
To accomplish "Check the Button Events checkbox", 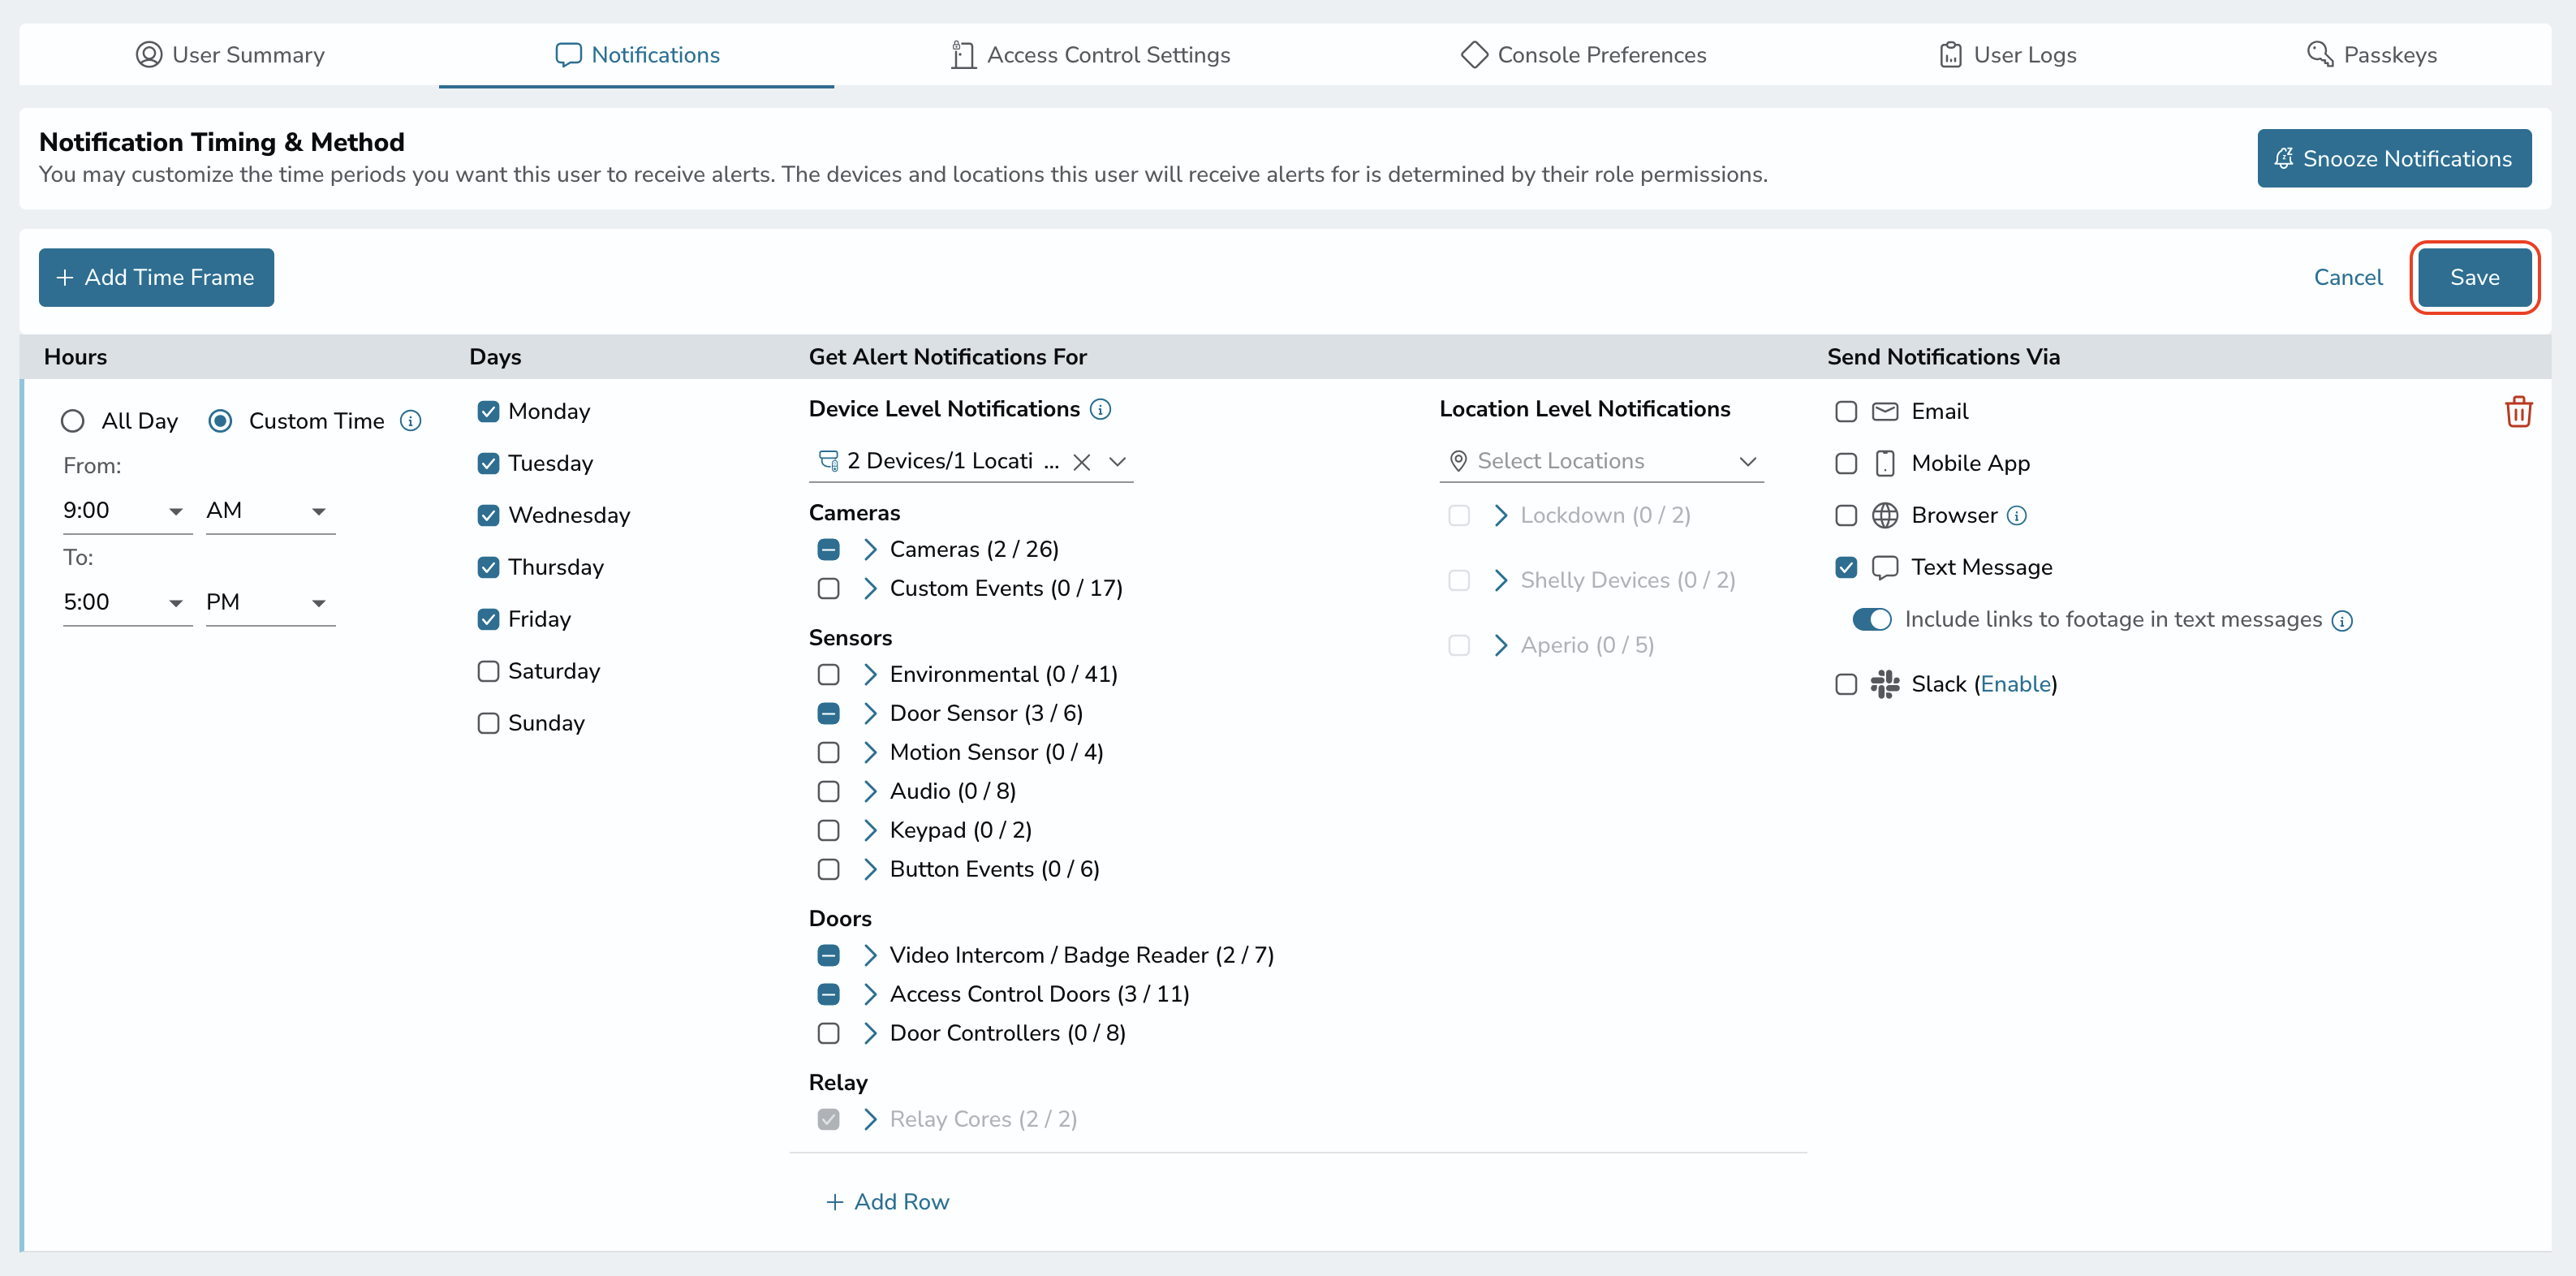I will [828, 869].
